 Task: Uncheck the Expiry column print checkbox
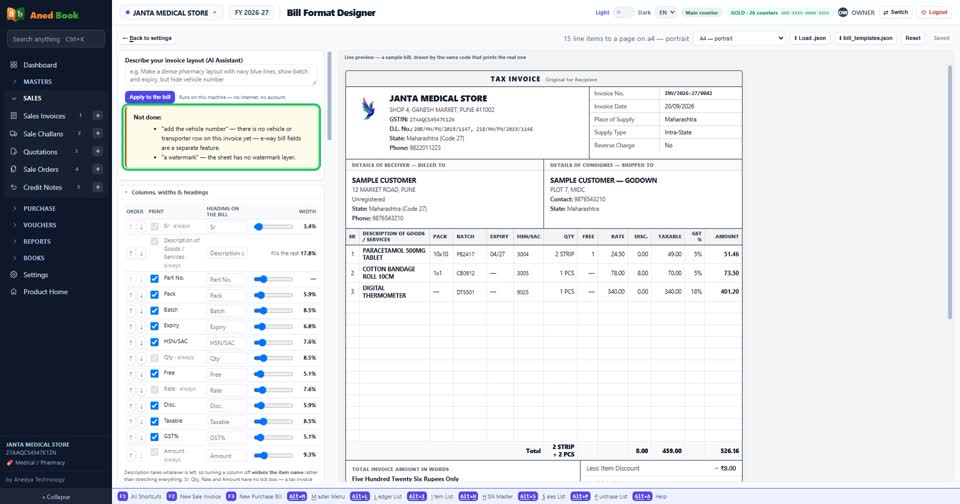click(154, 326)
